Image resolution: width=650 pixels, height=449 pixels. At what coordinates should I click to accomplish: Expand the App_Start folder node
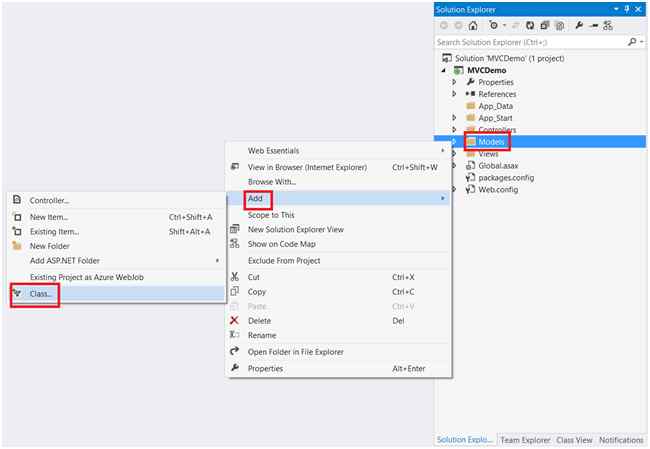pyautogui.click(x=454, y=118)
